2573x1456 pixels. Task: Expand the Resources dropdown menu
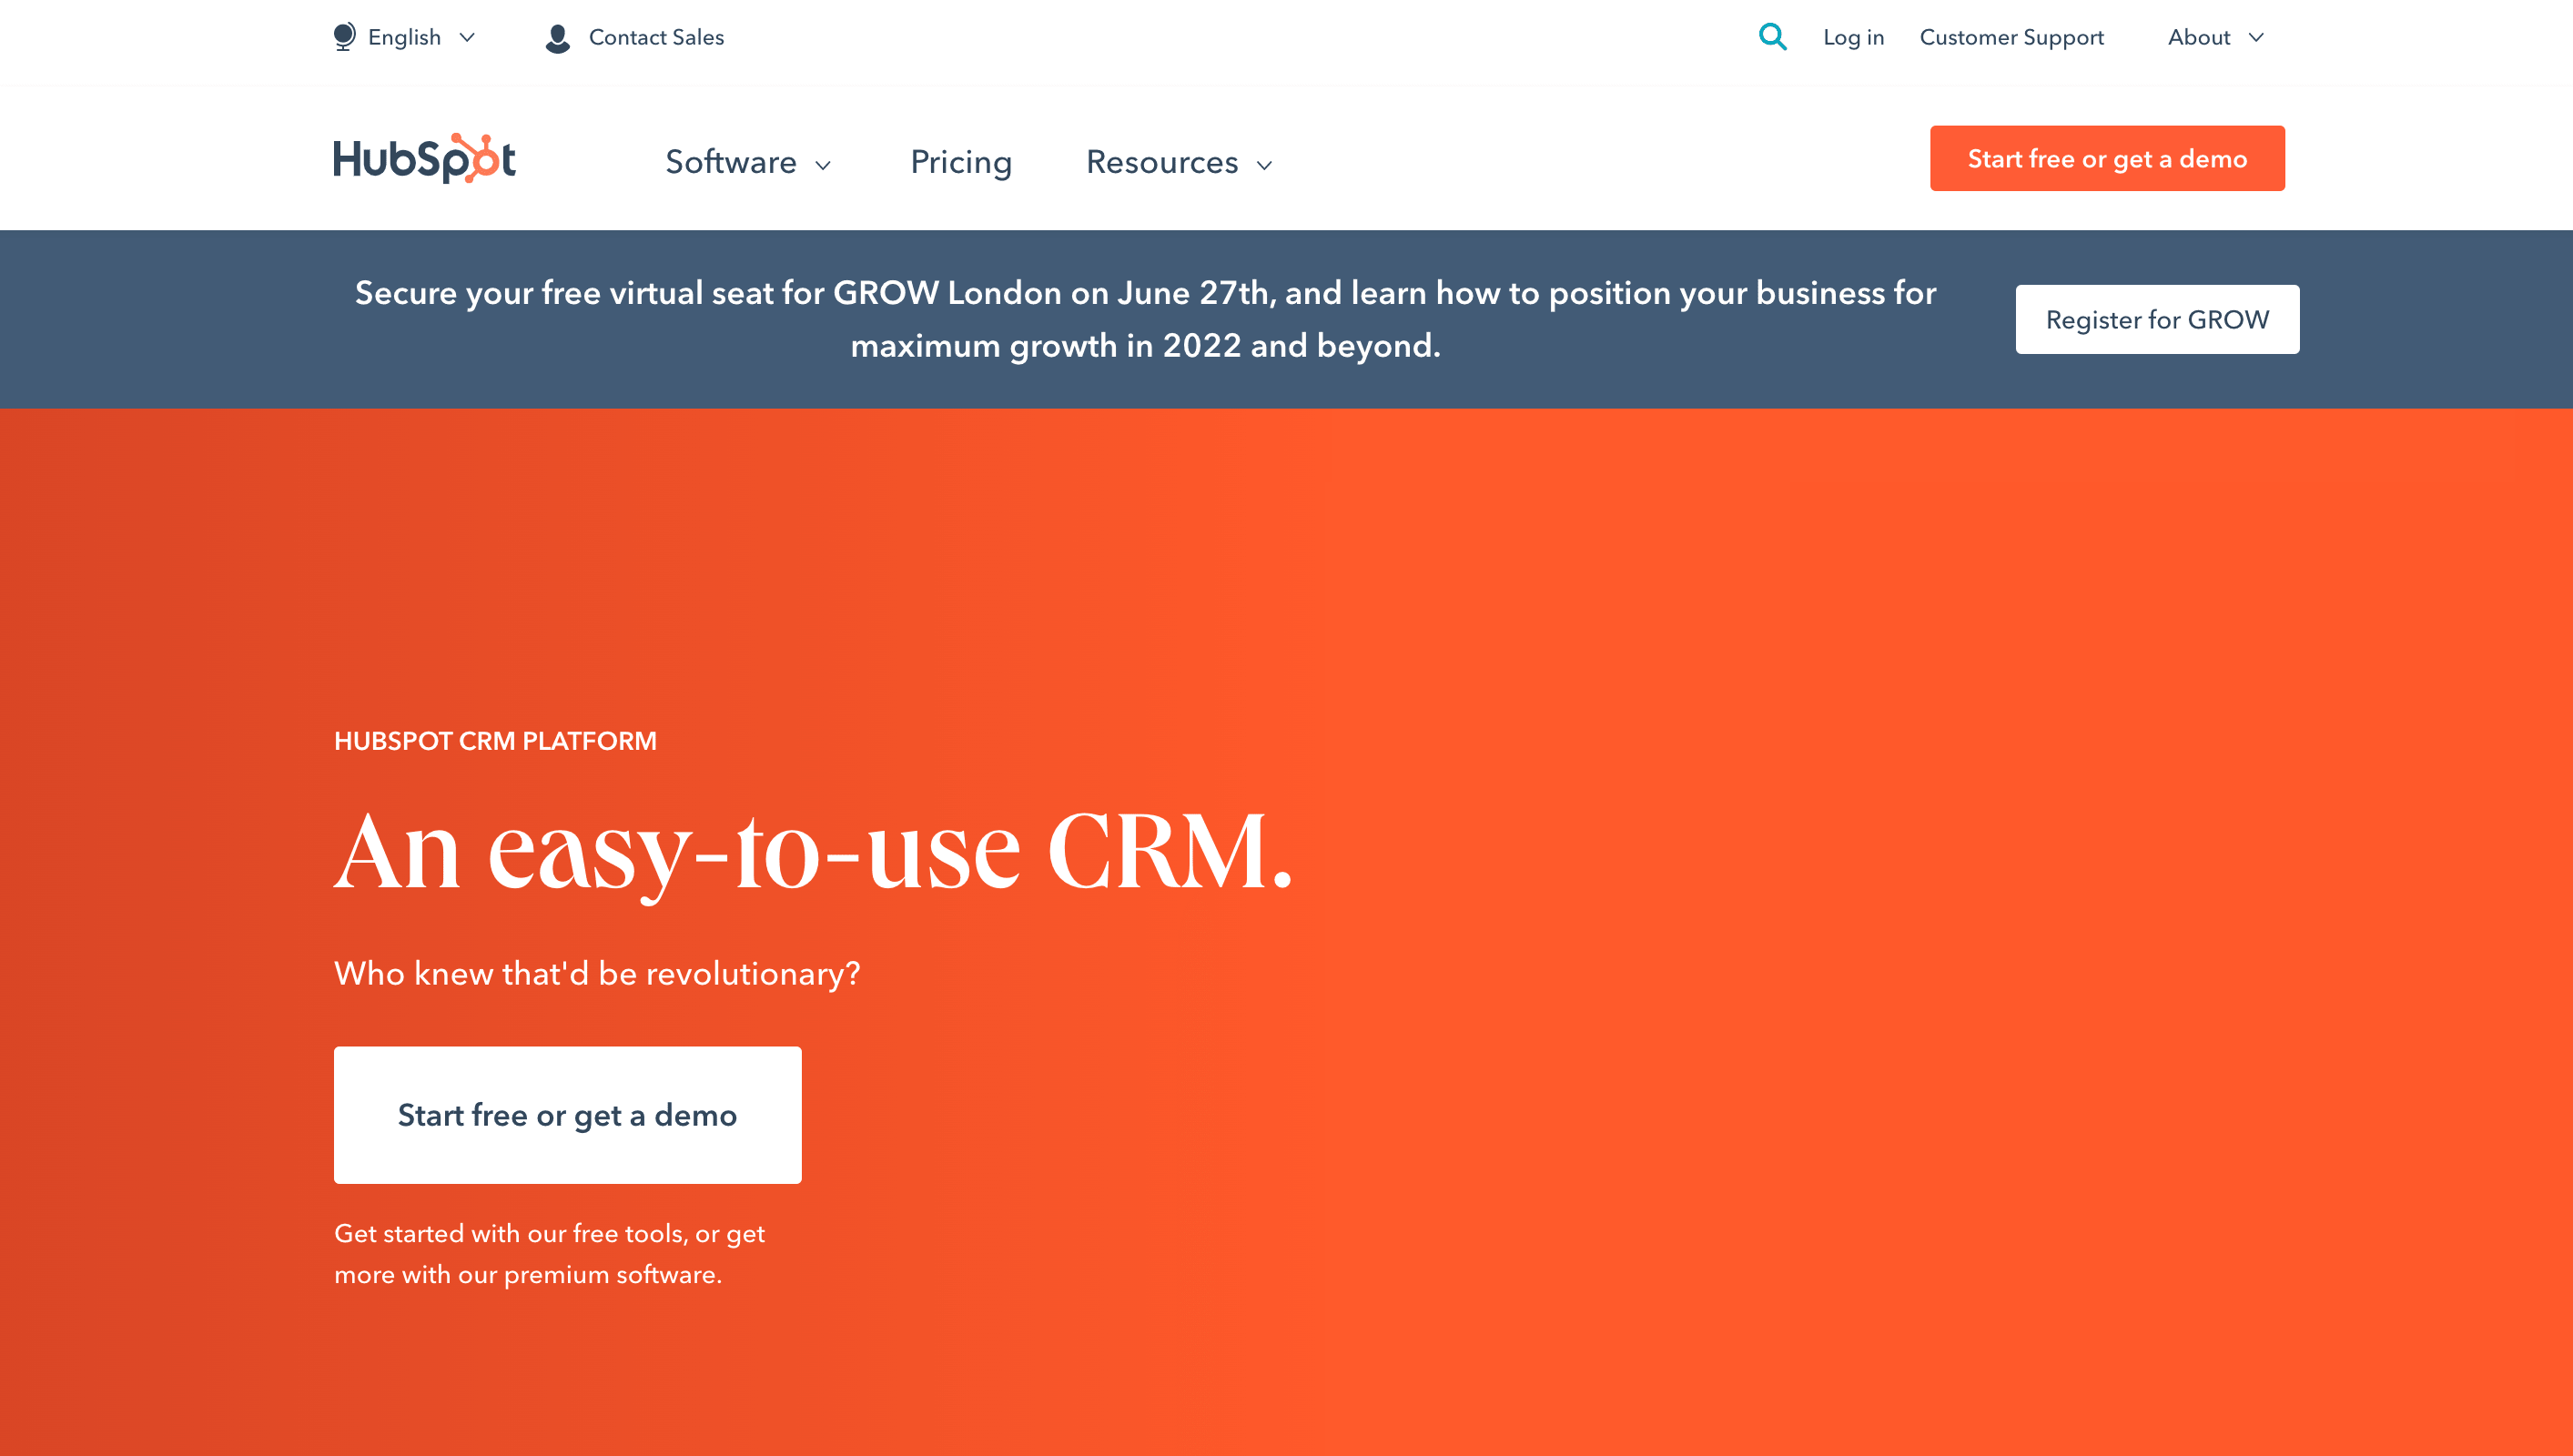tap(1177, 161)
